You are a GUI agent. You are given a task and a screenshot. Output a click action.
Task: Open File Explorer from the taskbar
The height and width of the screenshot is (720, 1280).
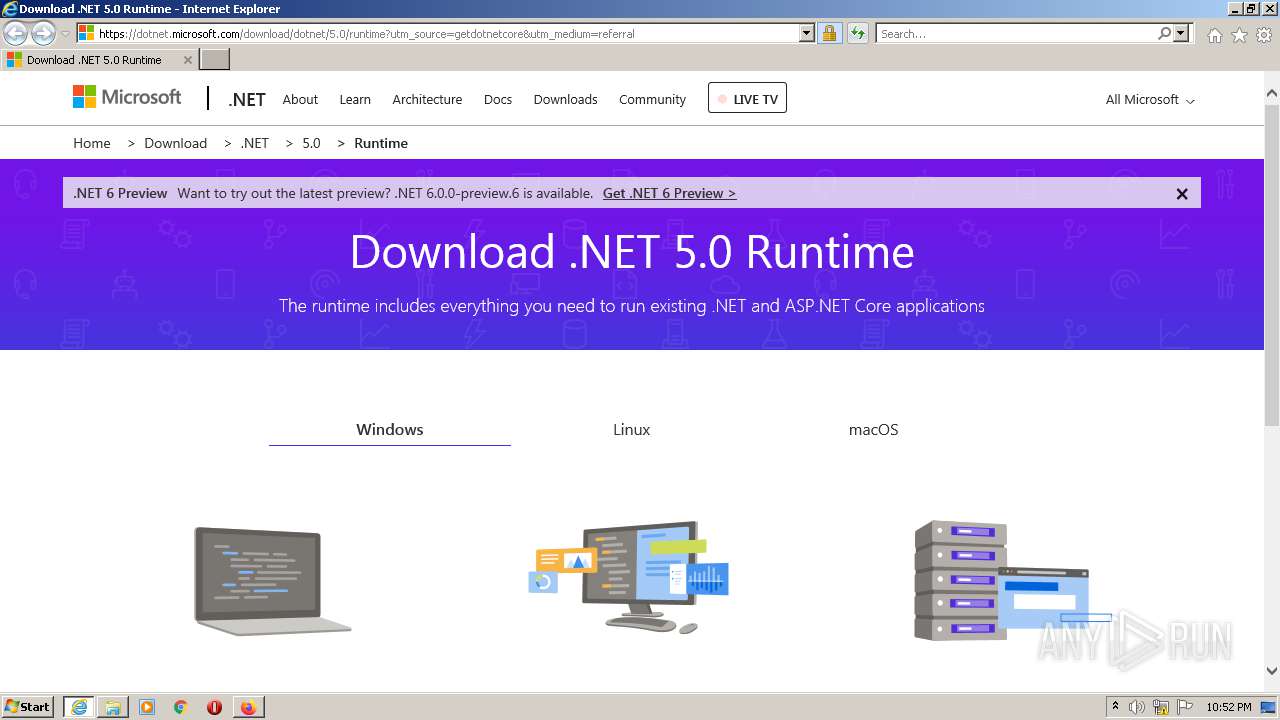113,707
